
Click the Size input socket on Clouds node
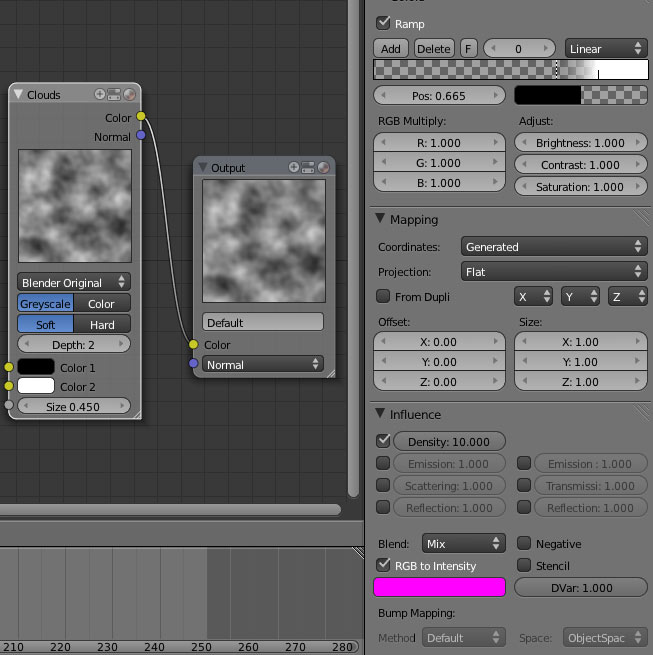9,405
